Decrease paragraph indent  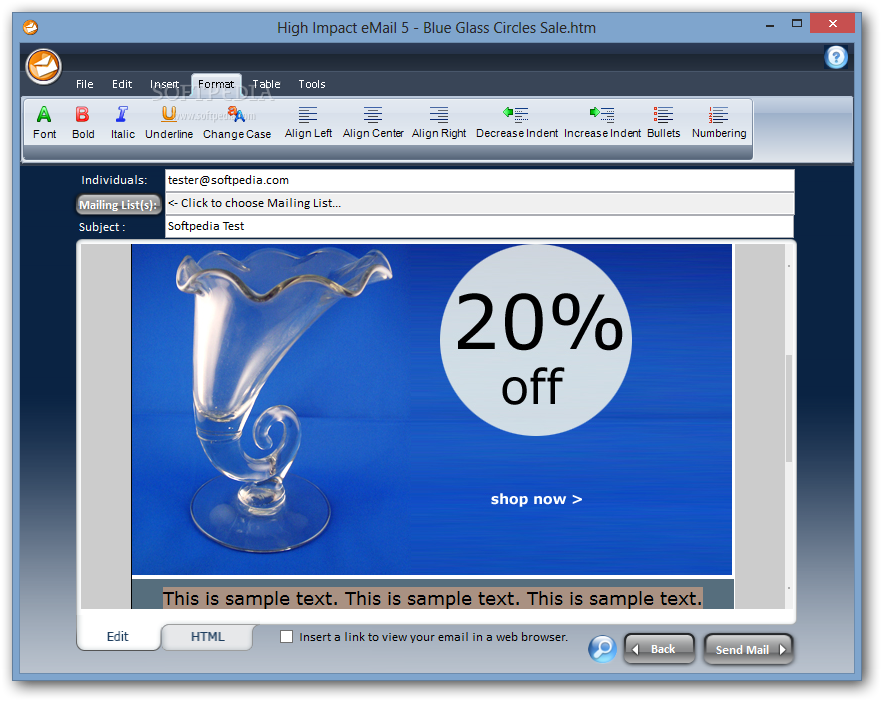click(x=516, y=122)
